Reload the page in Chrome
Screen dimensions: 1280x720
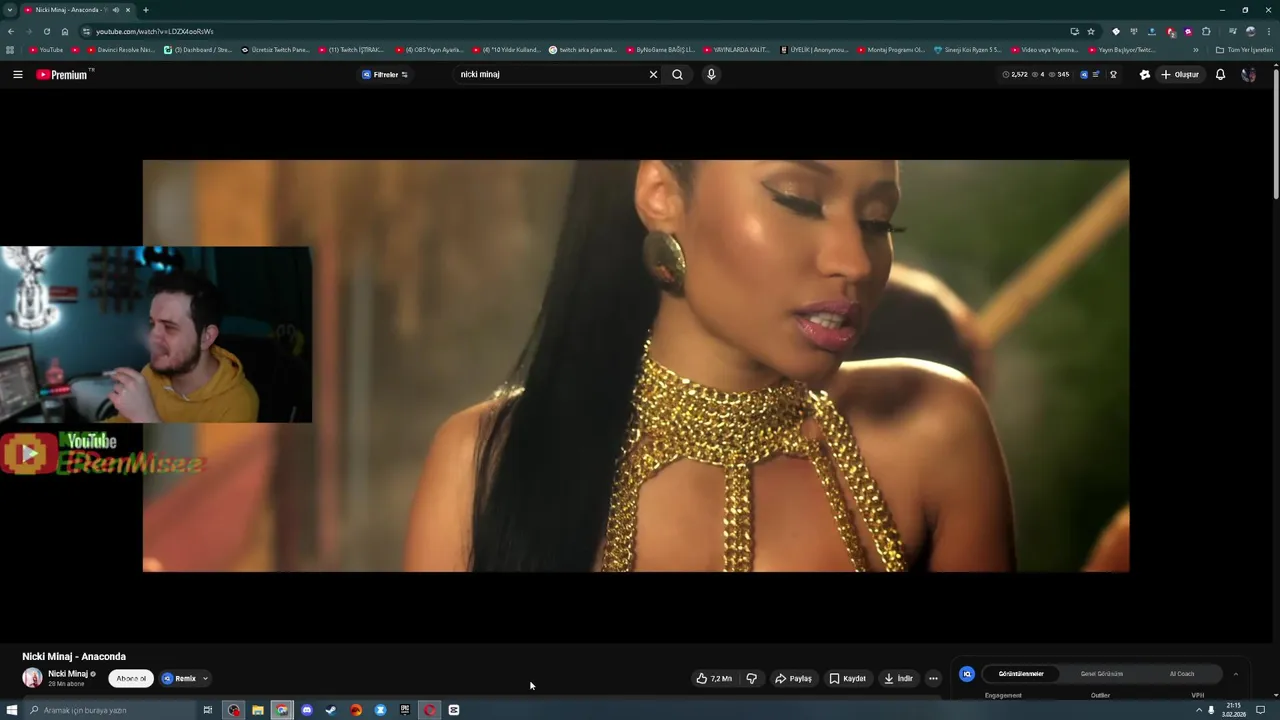pyautogui.click(x=46, y=31)
